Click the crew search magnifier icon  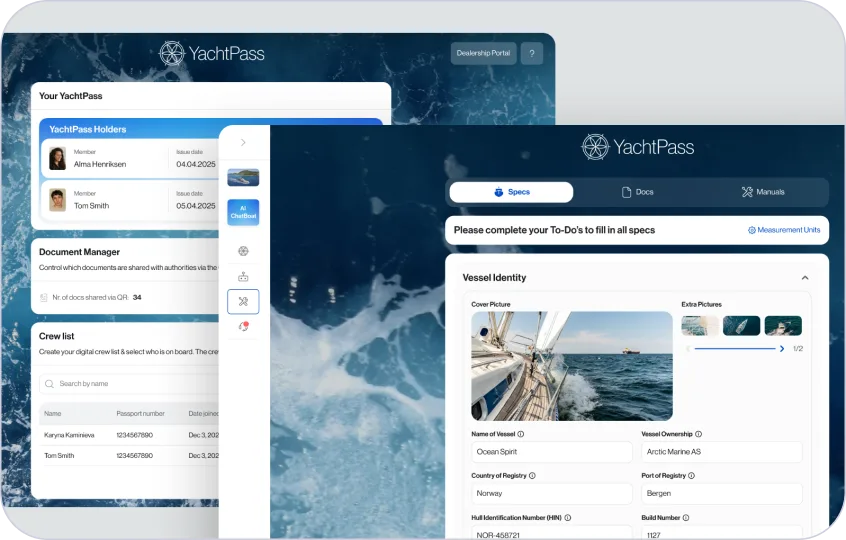[x=49, y=384]
